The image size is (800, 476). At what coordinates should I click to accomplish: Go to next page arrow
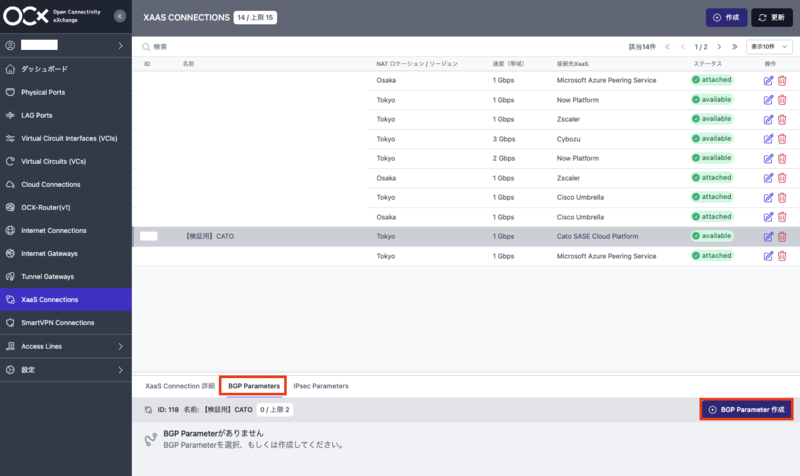click(x=719, y=46)
